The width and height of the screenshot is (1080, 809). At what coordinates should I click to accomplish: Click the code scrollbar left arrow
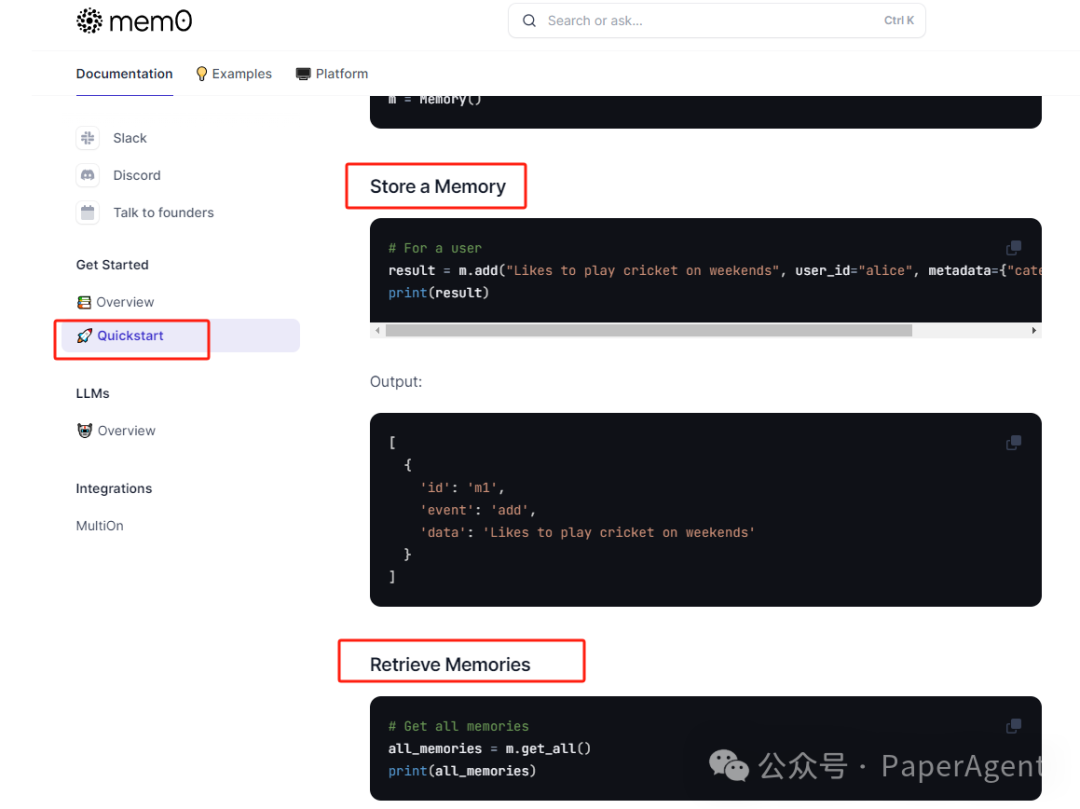coord(377,330)
